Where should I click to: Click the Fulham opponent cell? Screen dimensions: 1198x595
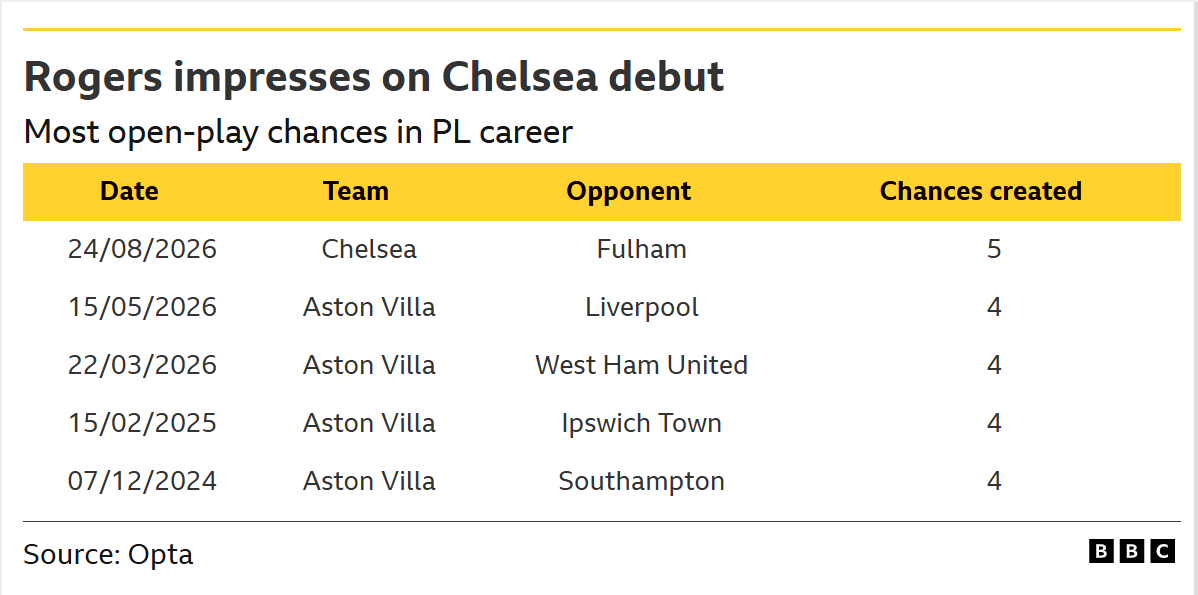pos(642,249)
